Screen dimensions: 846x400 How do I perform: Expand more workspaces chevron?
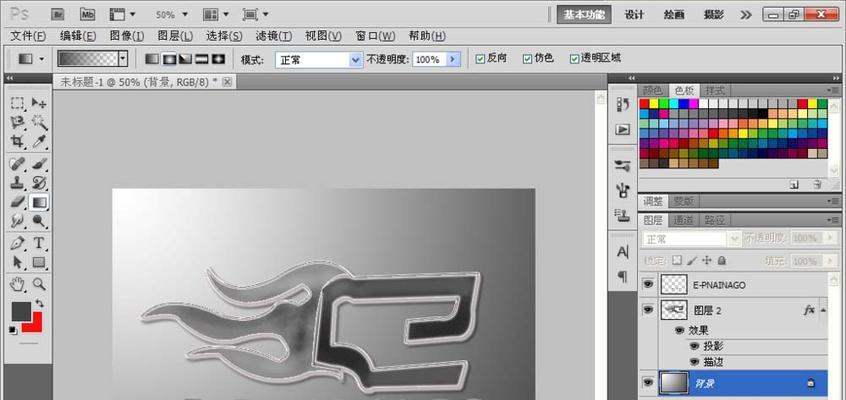[x=746, y=15]
